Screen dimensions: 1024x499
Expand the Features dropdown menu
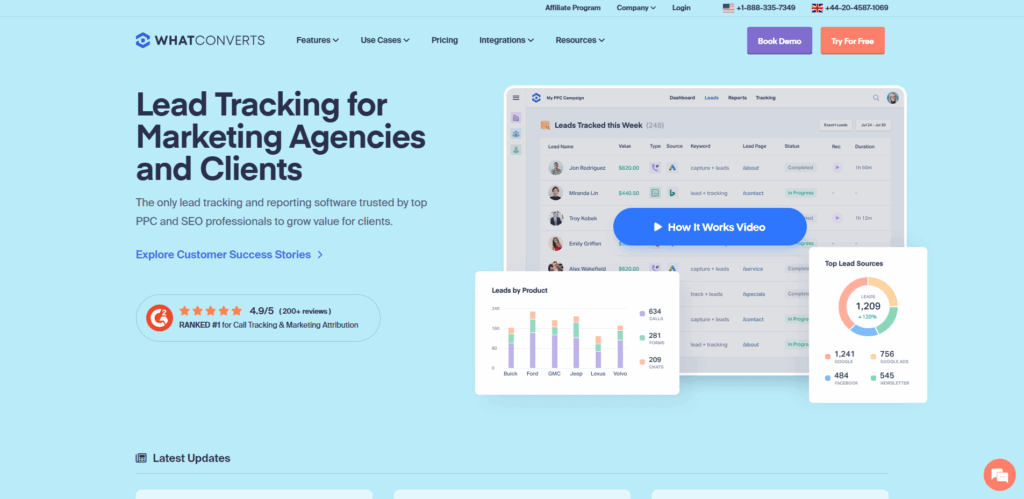(x=317, y=40)
